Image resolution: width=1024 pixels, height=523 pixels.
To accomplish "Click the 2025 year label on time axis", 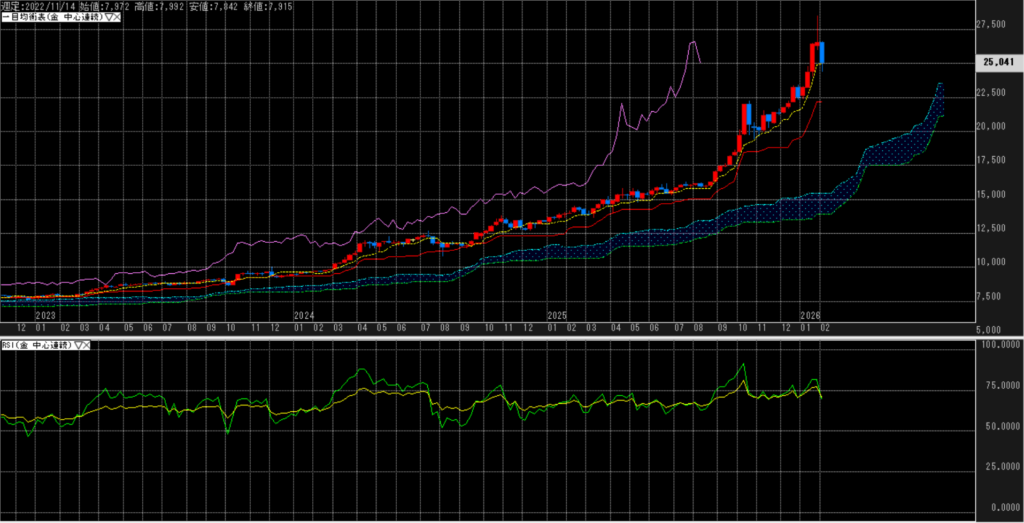I will click(558, 315).
